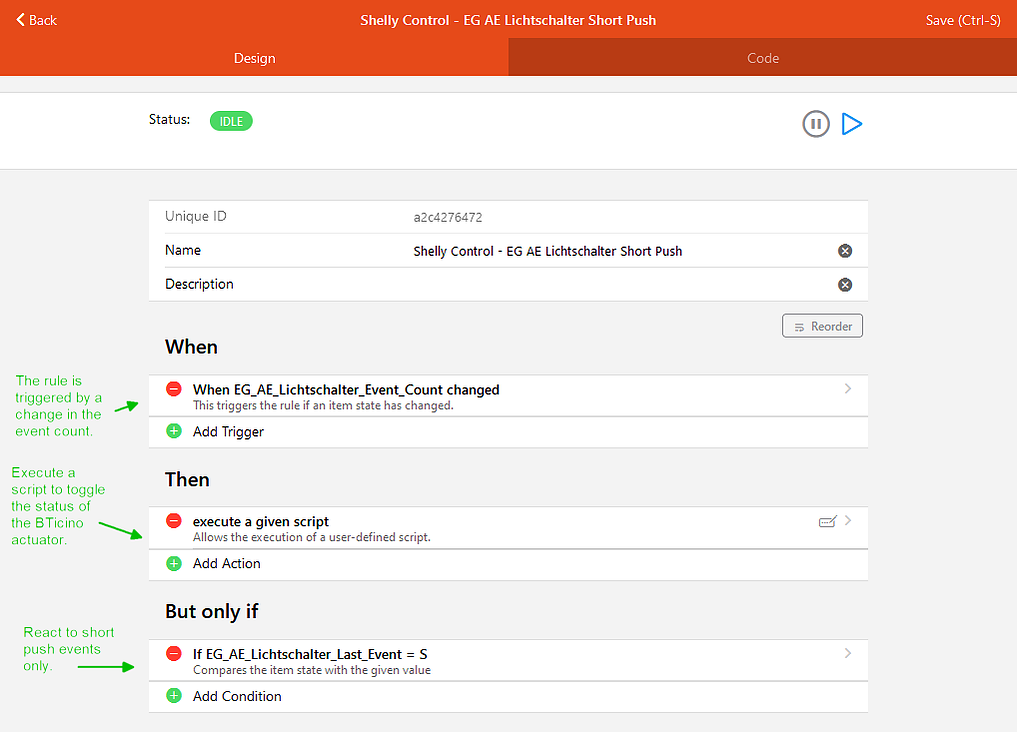This screenshot has width=1017, height=732.
Task: Click the empty Description input field
Action: [x=619, y=285]
